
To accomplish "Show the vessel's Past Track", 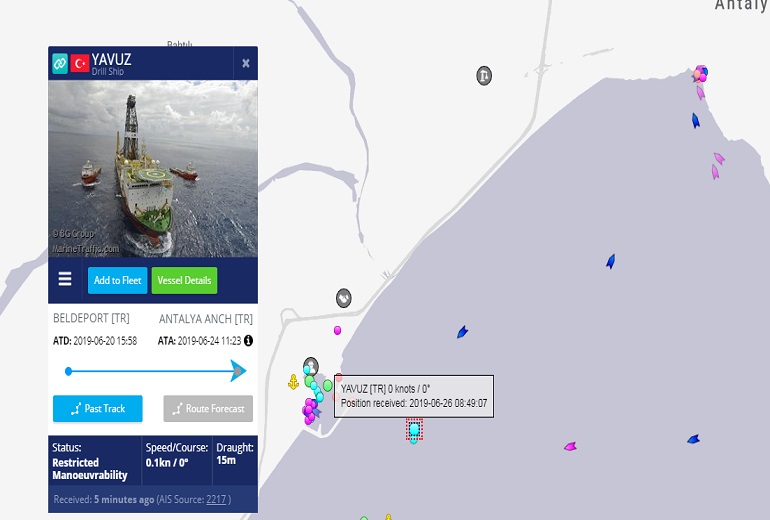I will [x=98, y=409].
